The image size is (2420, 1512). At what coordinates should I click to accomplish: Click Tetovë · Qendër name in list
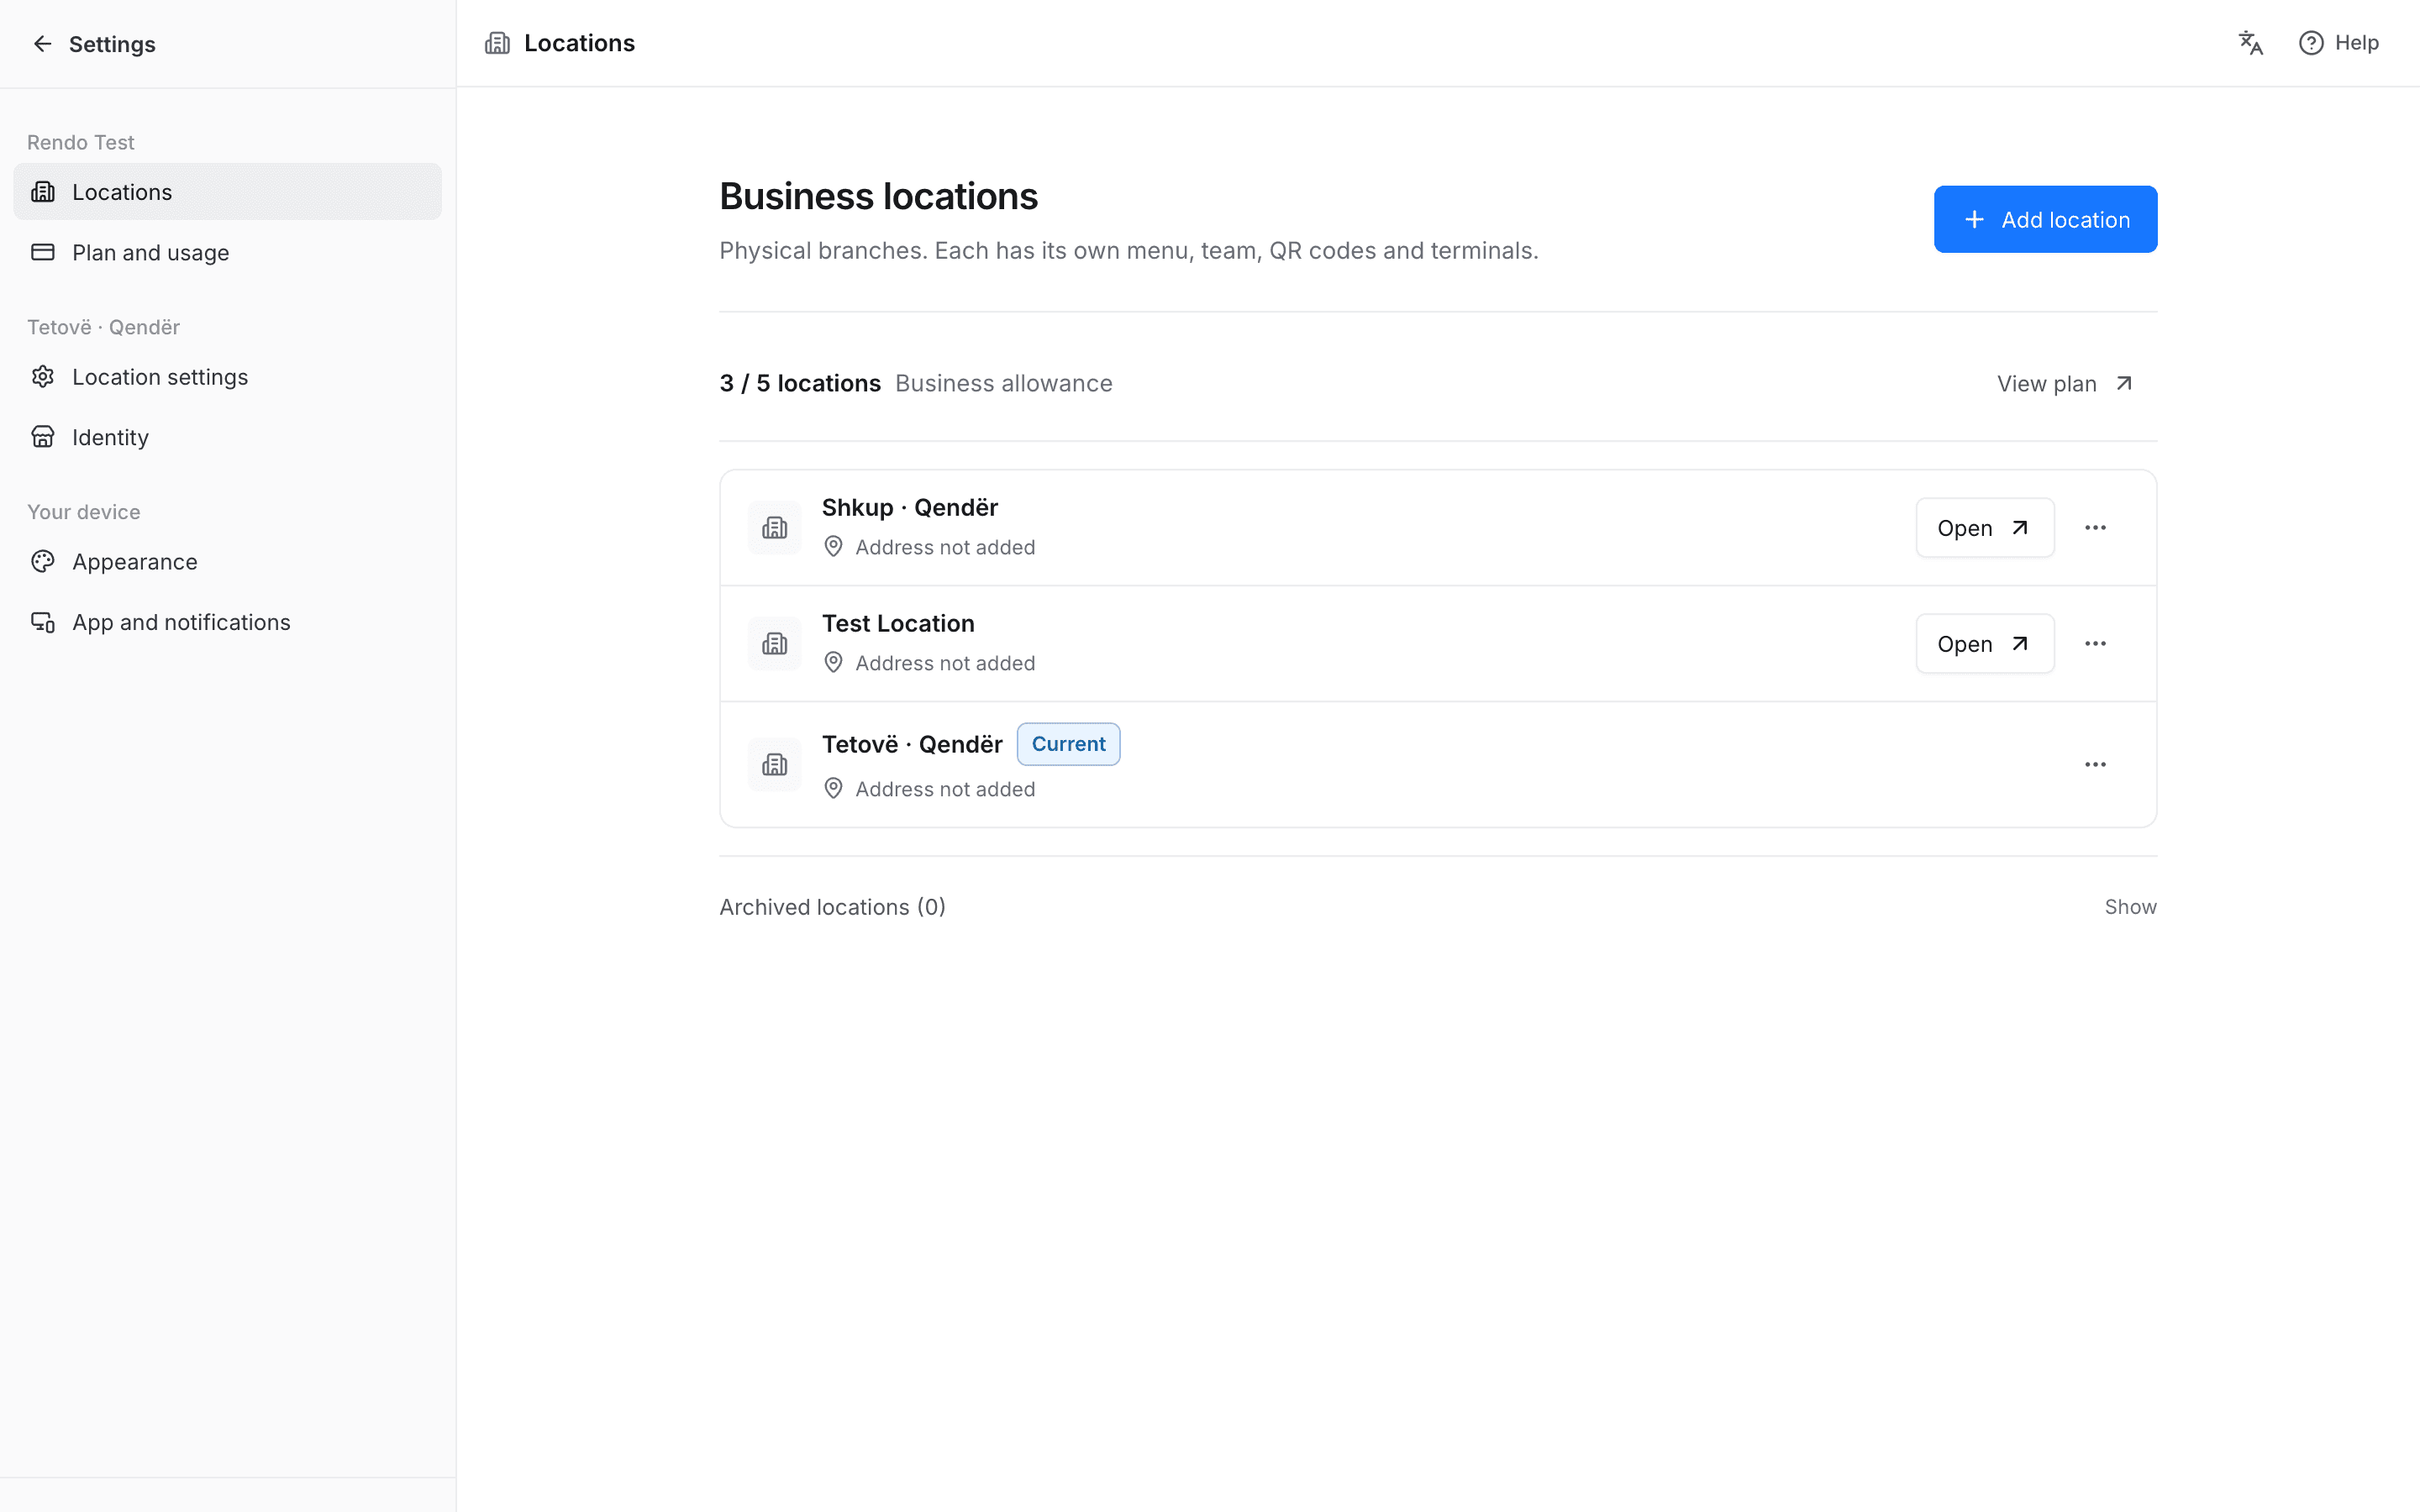[911, 745]
